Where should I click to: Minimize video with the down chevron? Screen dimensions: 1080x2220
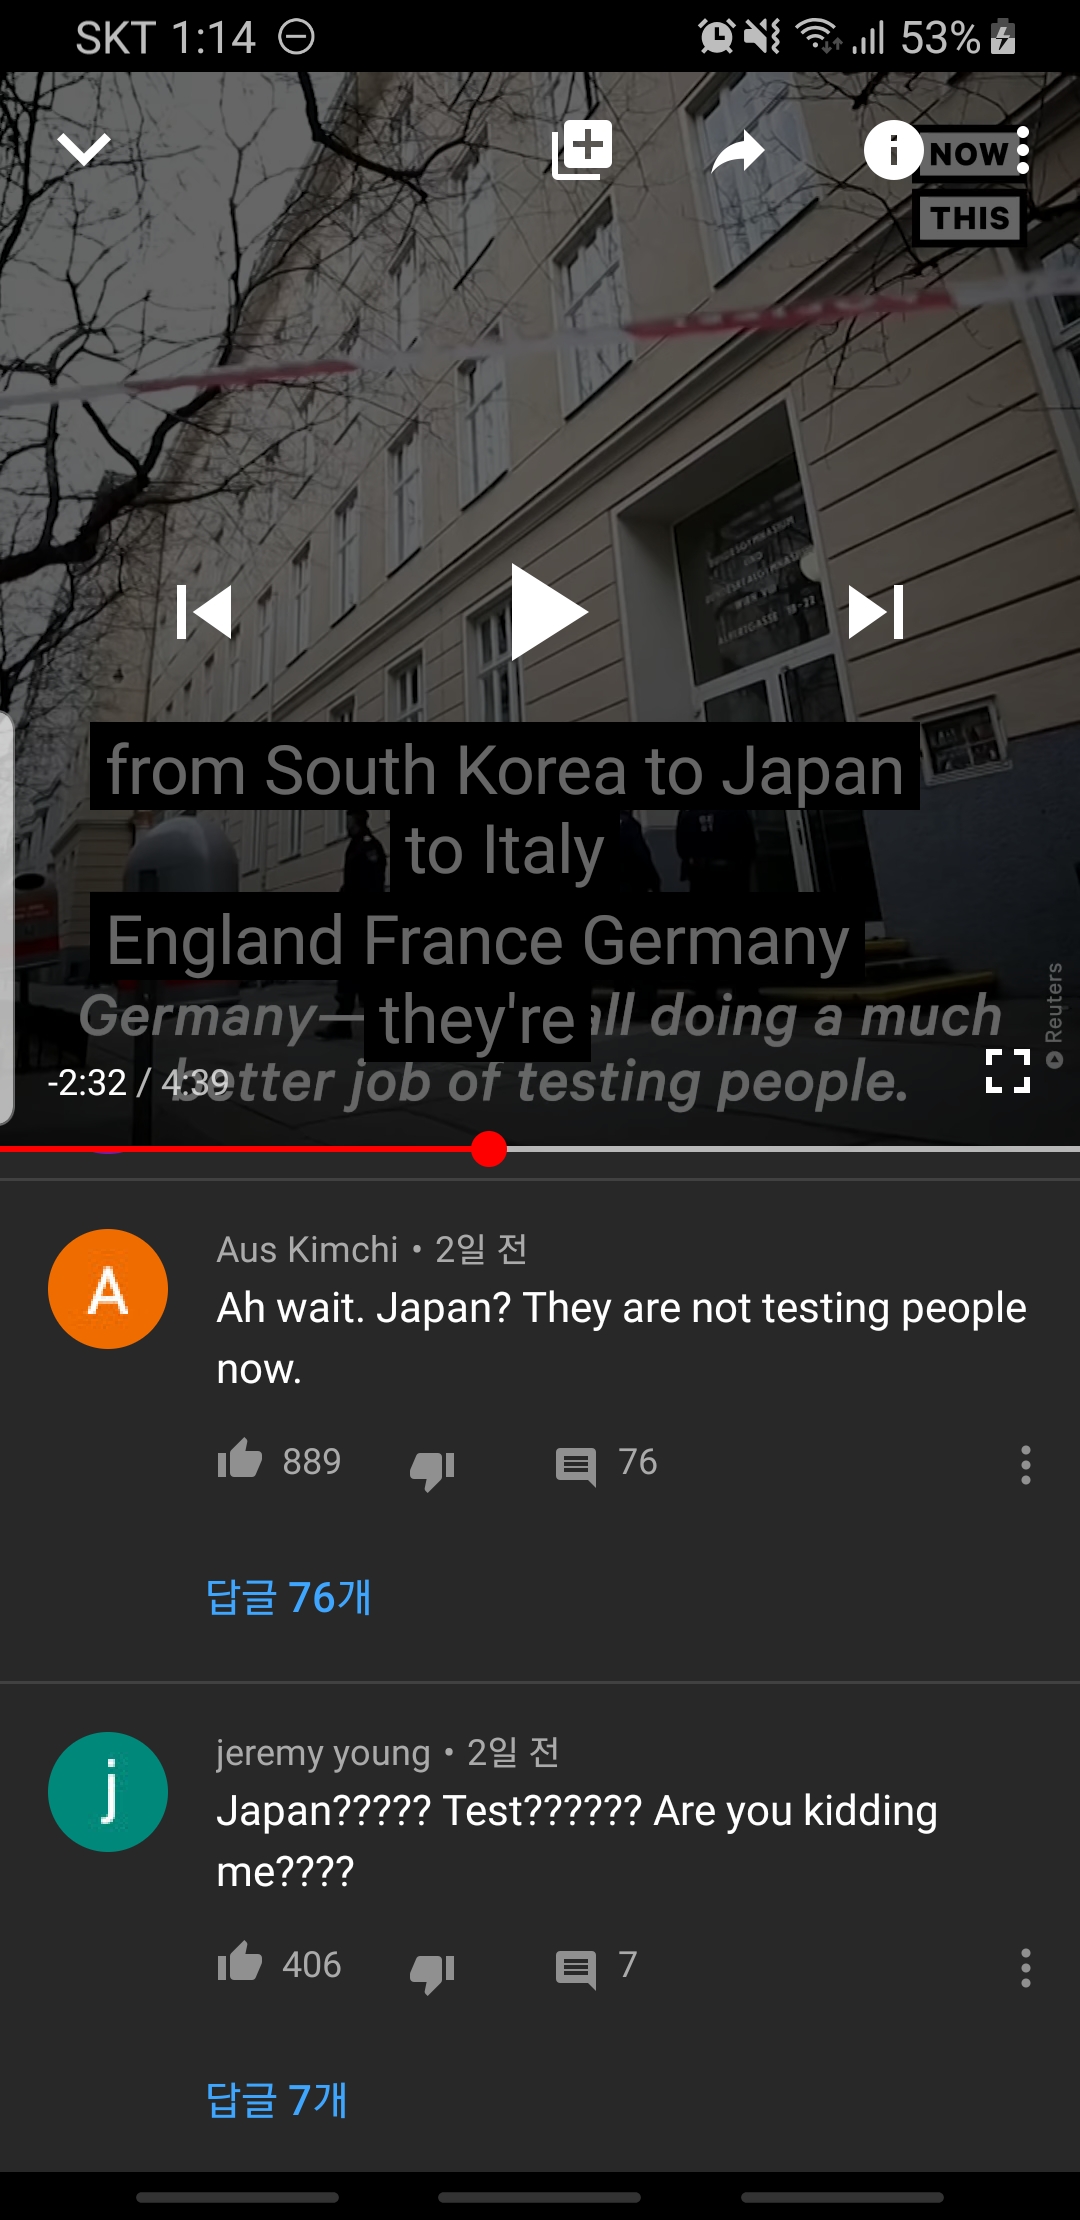coord(84,150)
